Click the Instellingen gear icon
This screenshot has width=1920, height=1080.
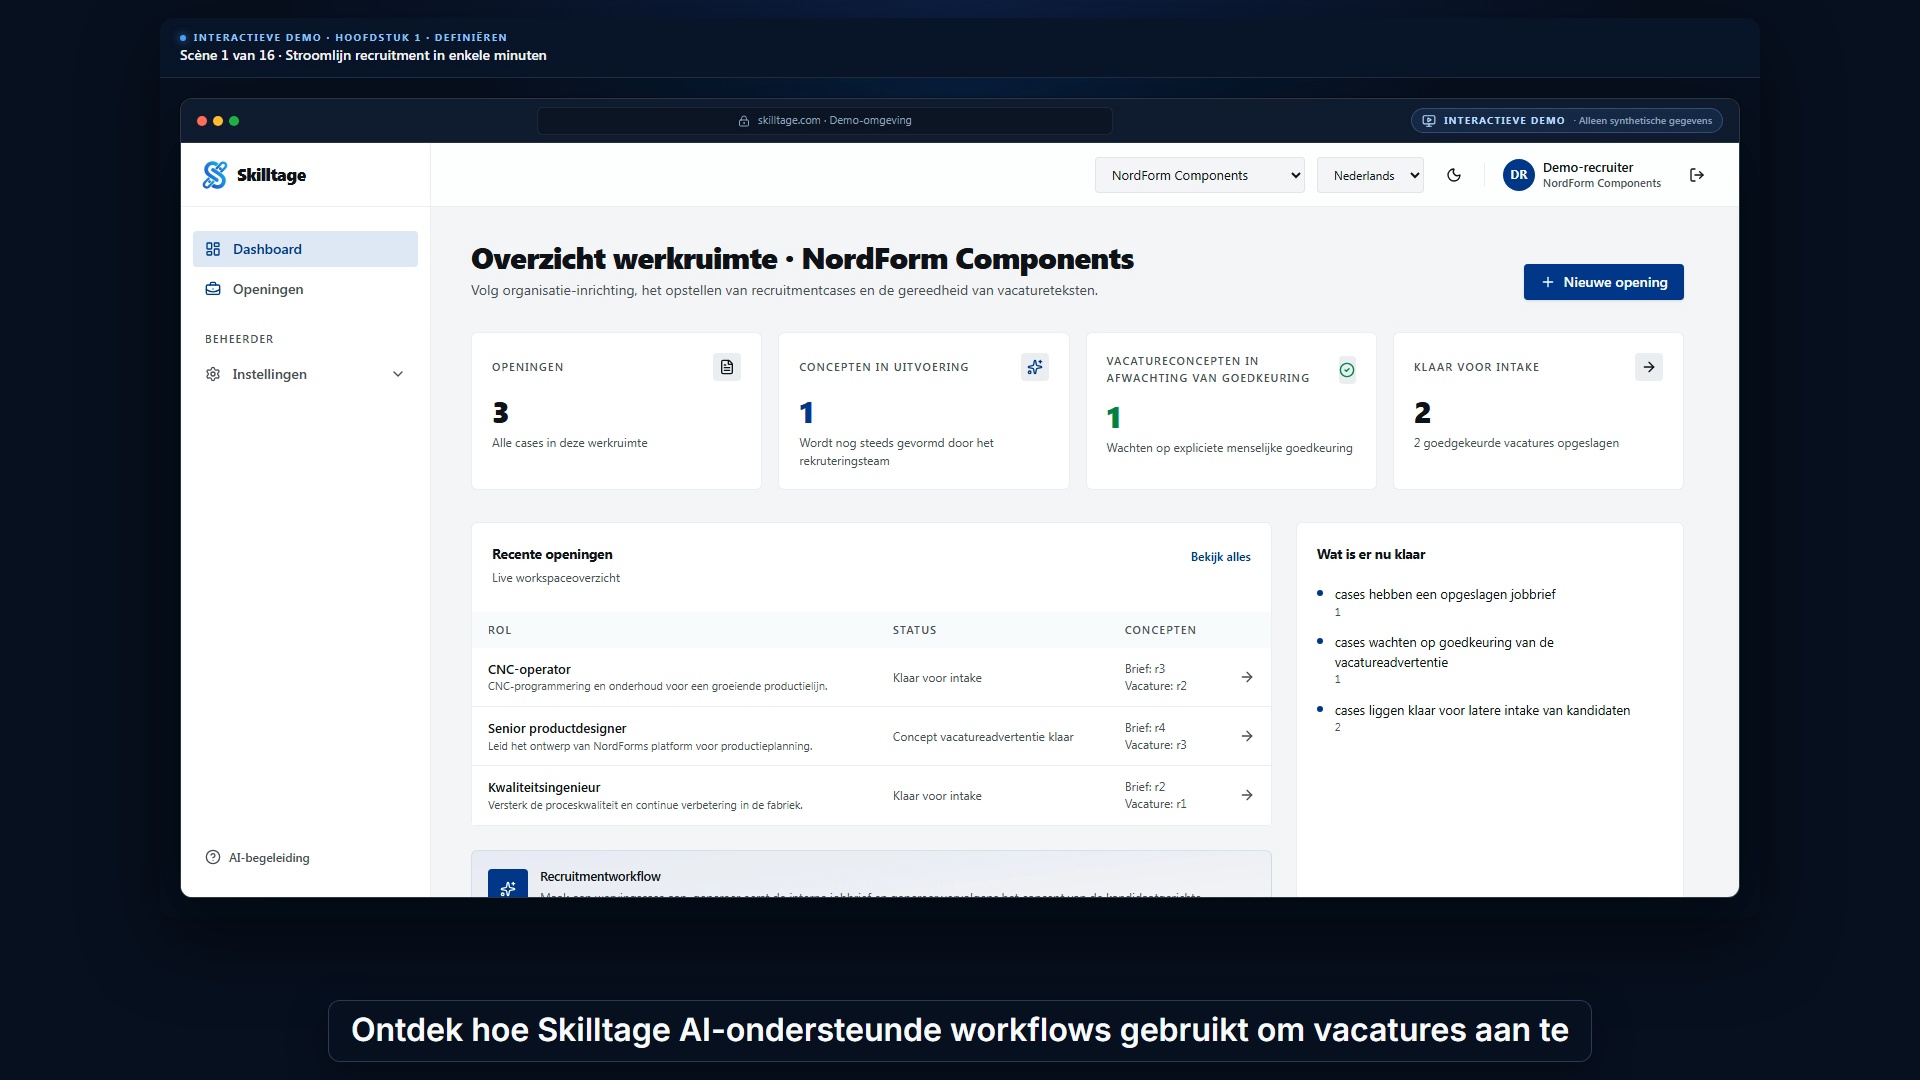213,374
